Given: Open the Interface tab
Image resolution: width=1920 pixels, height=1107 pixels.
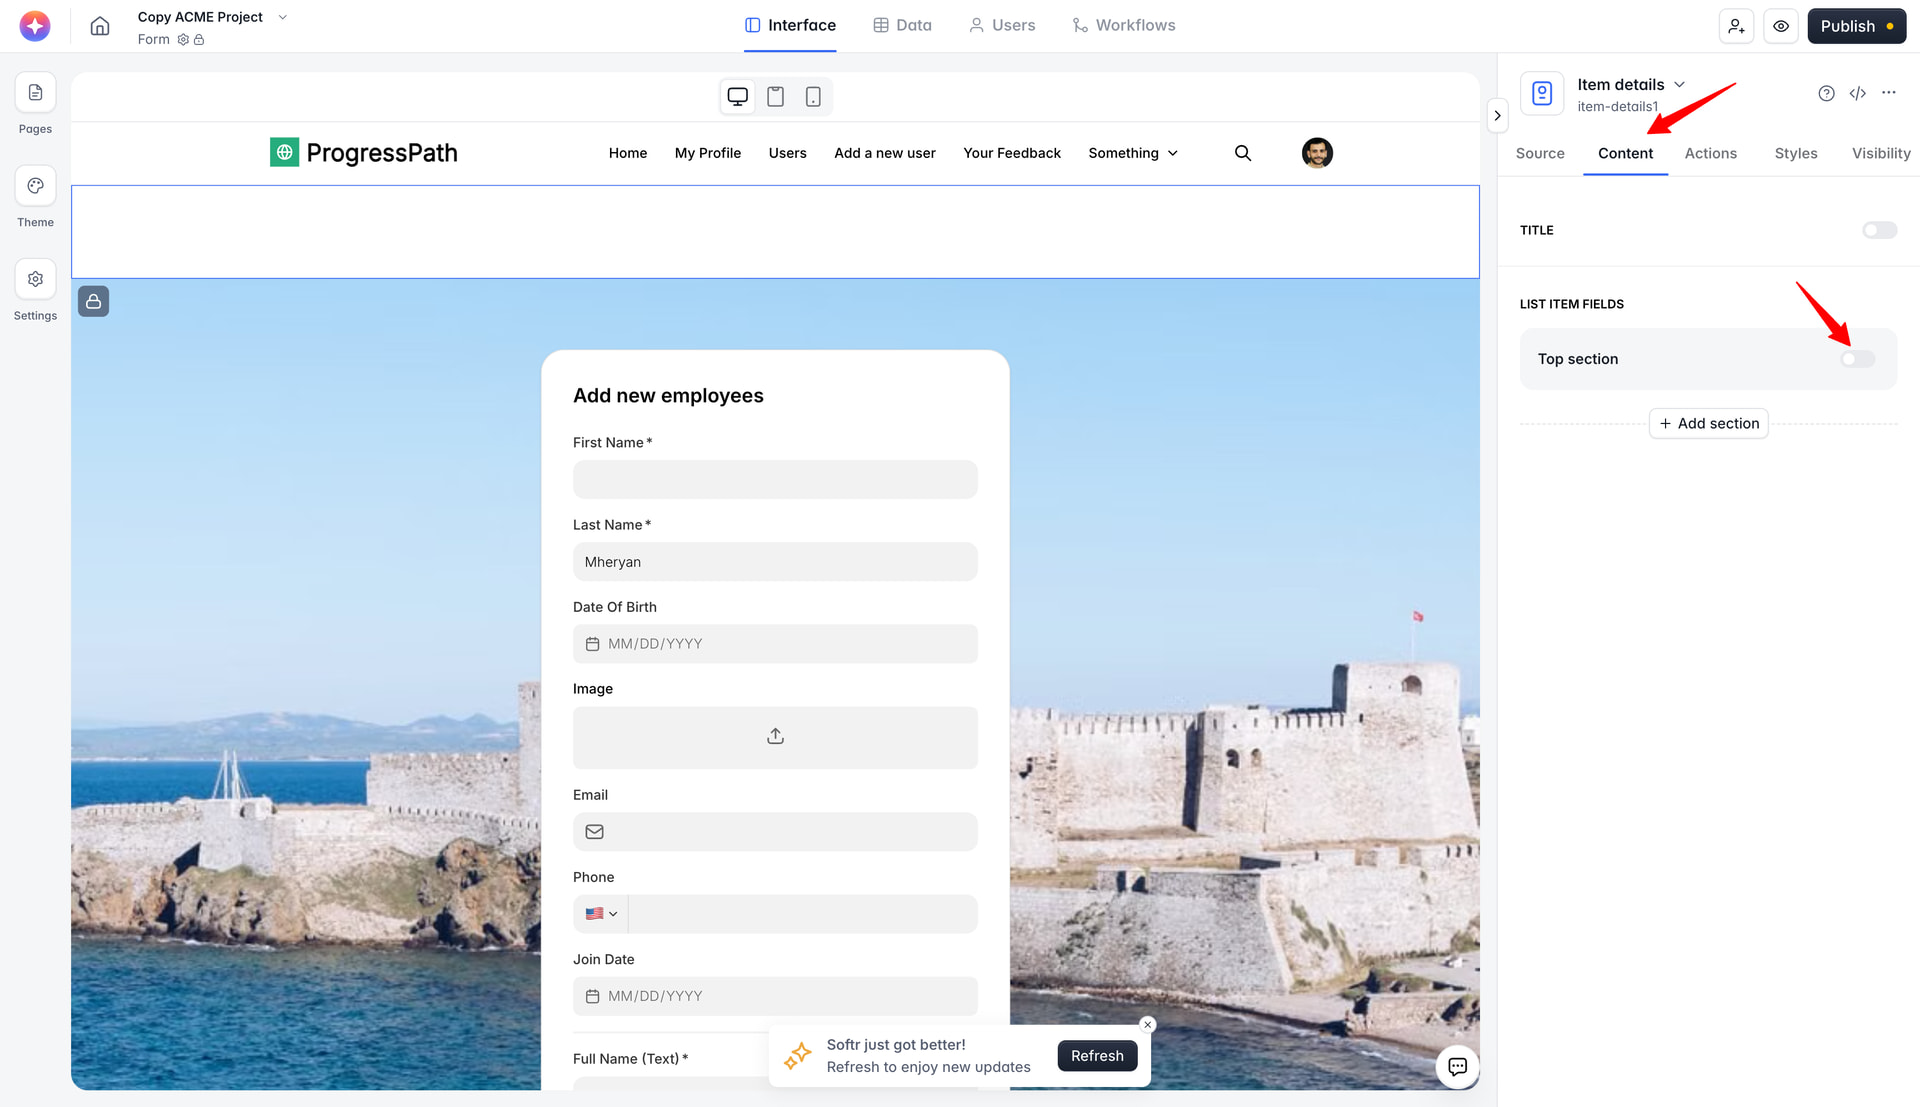Looking at the screenshot, I should tap(790, 26).
